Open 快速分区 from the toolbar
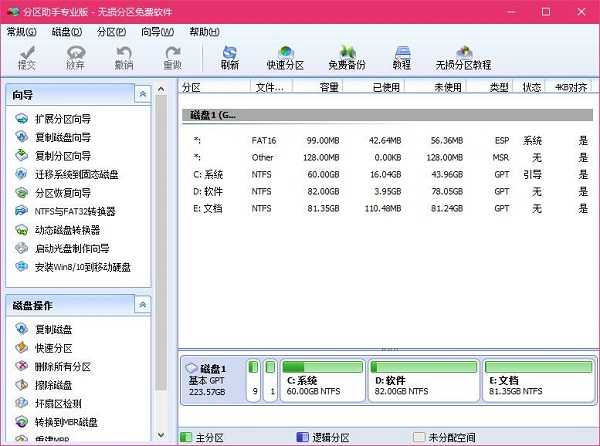The width and height of the screenshot is (600, 446). point(286,57)
